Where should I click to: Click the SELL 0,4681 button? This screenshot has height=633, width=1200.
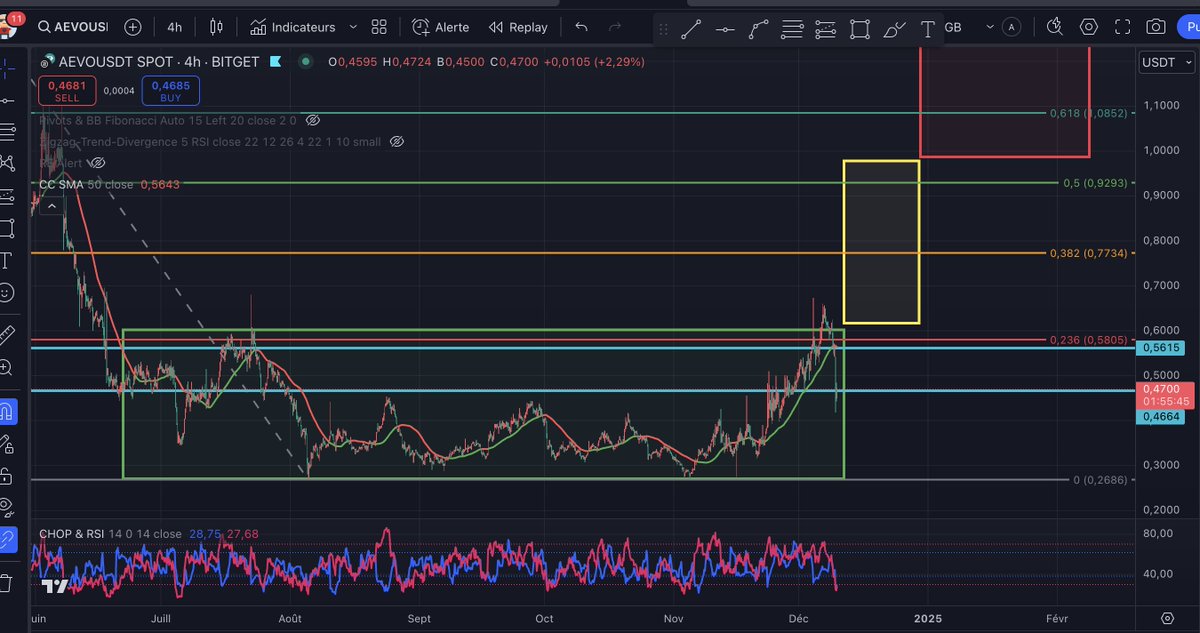[67, 91]
